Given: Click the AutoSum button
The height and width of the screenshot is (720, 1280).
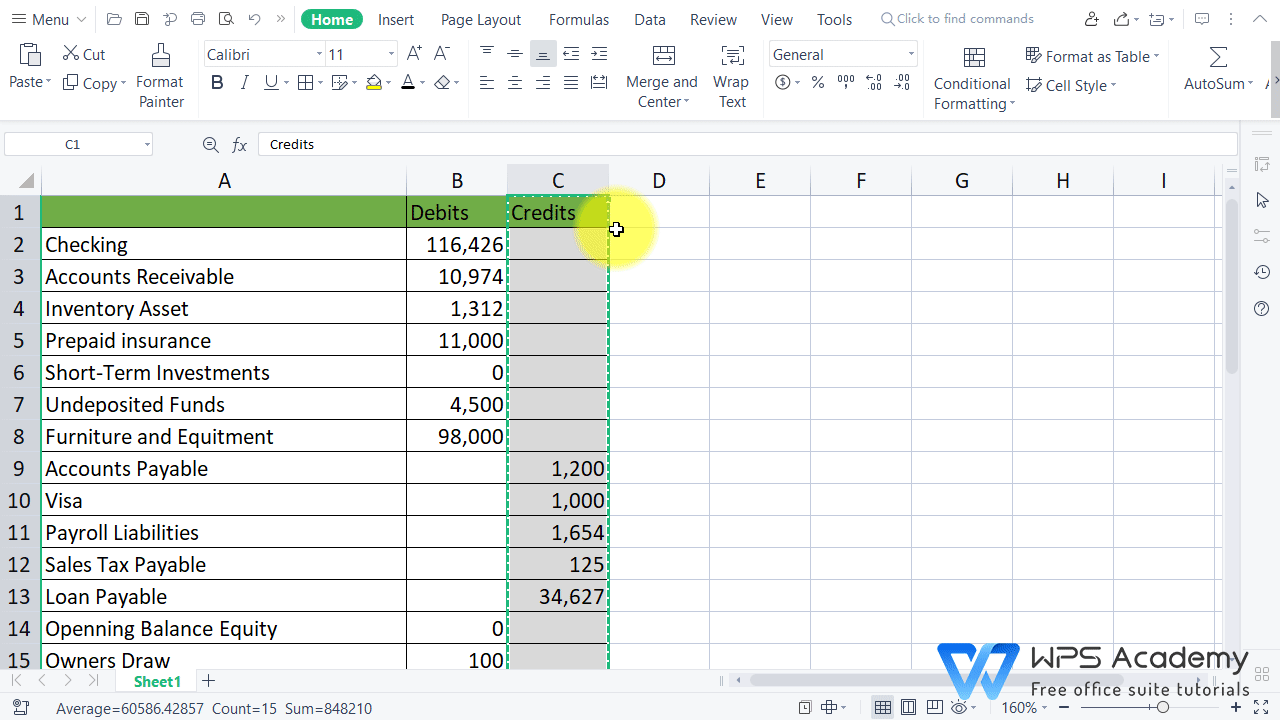Looking at the screenshot, I should (x=1219, y=68).
